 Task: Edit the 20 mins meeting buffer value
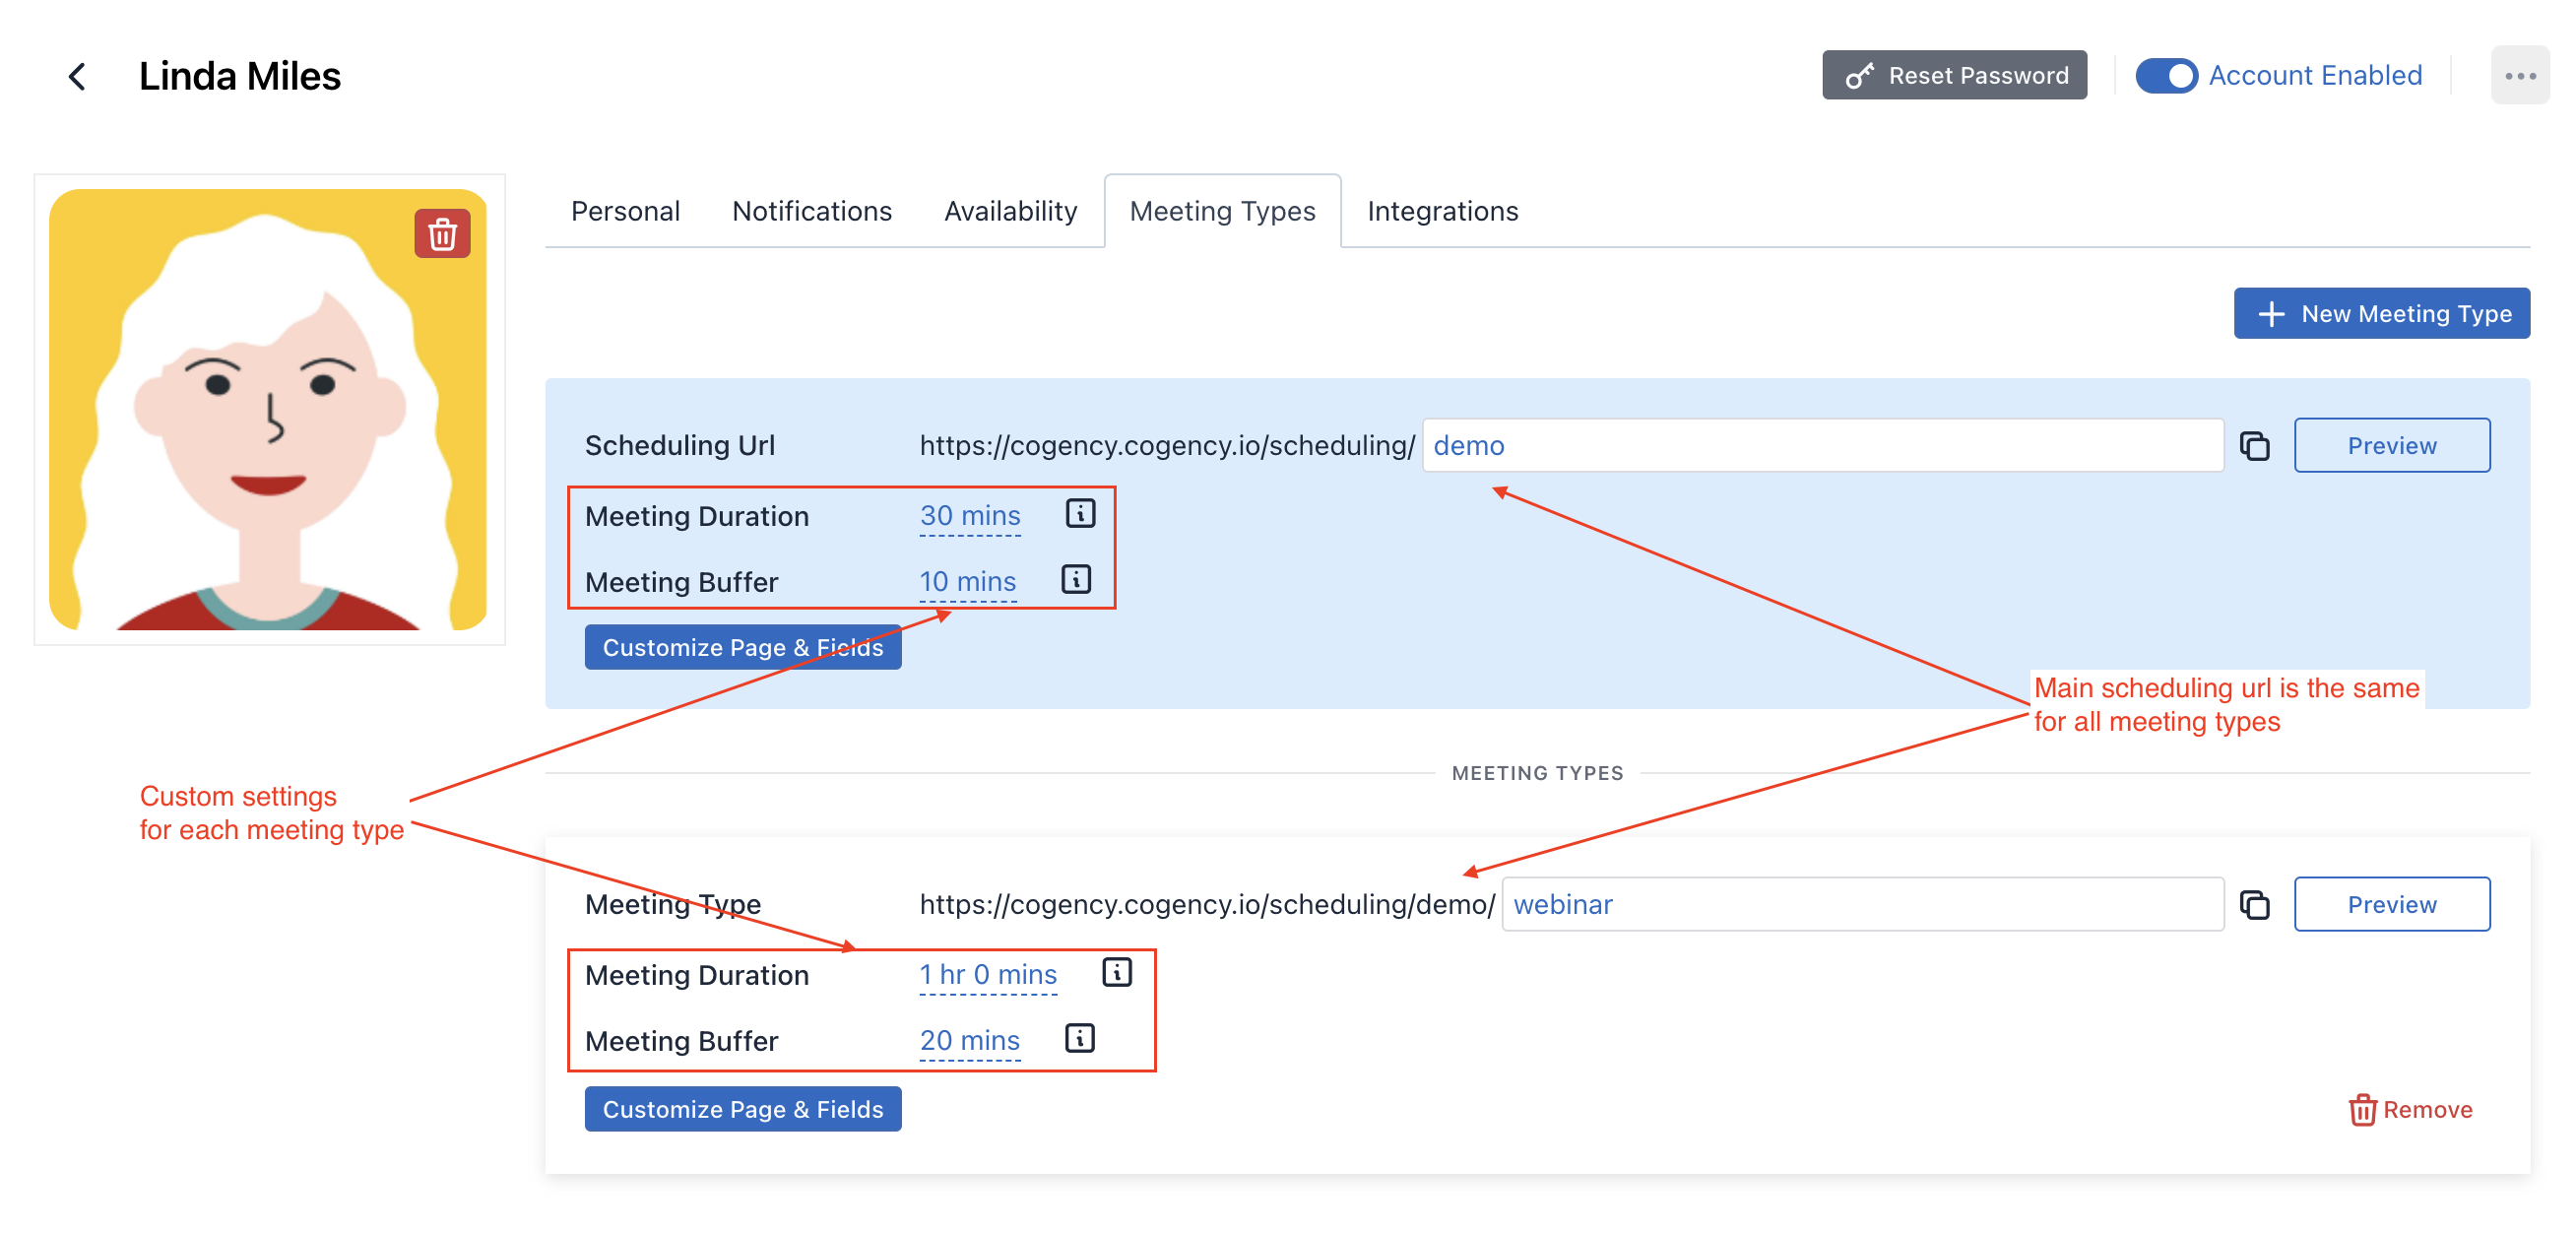coord(969,1041)
